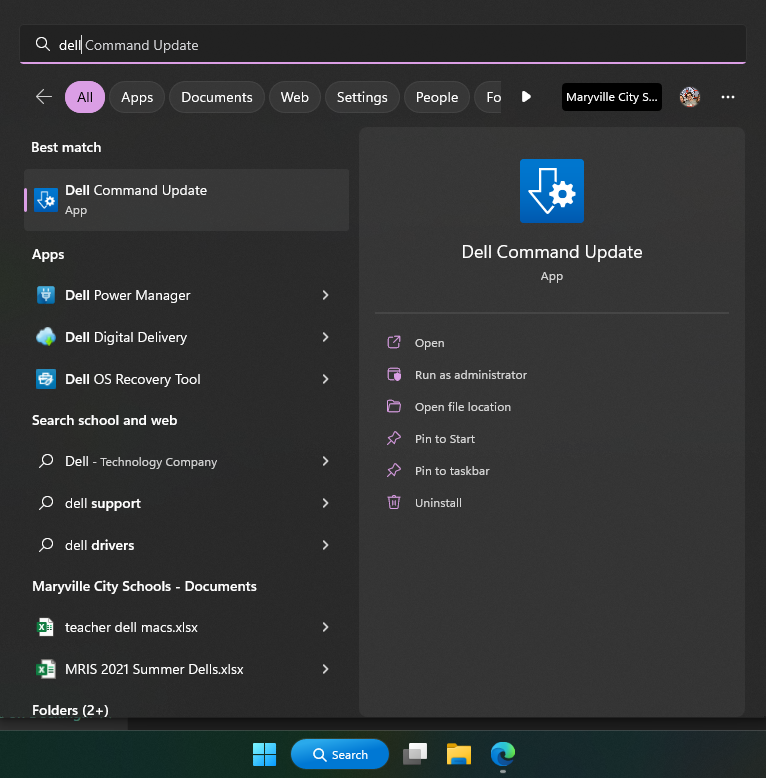766x778 pixels.
Task: Click the Windows Start button in taskbar
Action: pyautogui.click(x=264, y=754)
